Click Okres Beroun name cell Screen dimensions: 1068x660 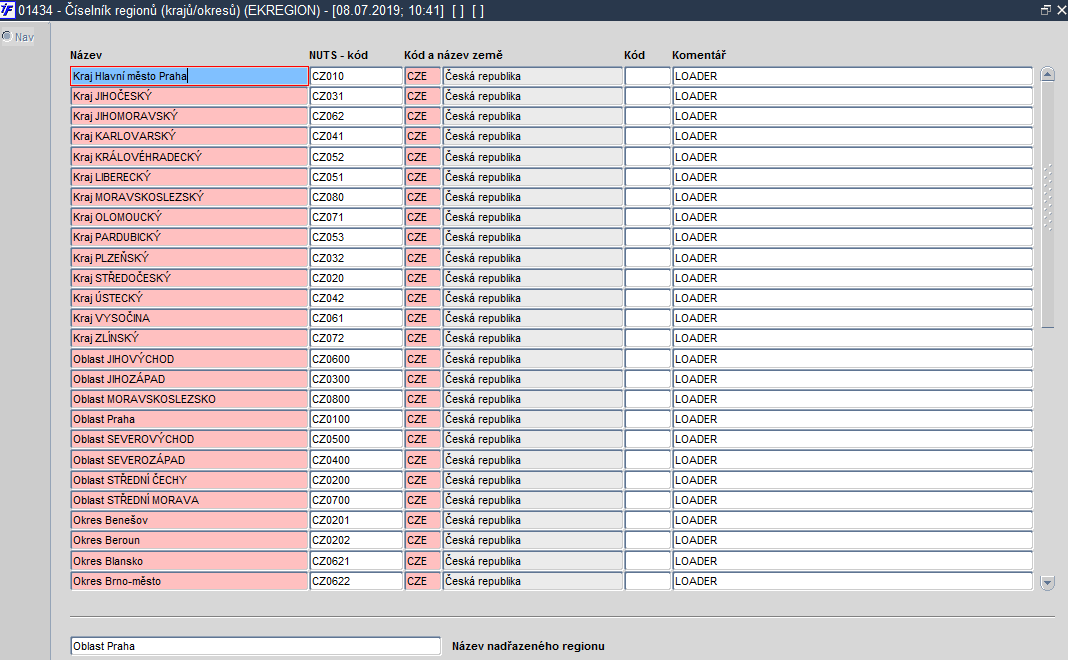pyautogui.click(x=189, y=541)
